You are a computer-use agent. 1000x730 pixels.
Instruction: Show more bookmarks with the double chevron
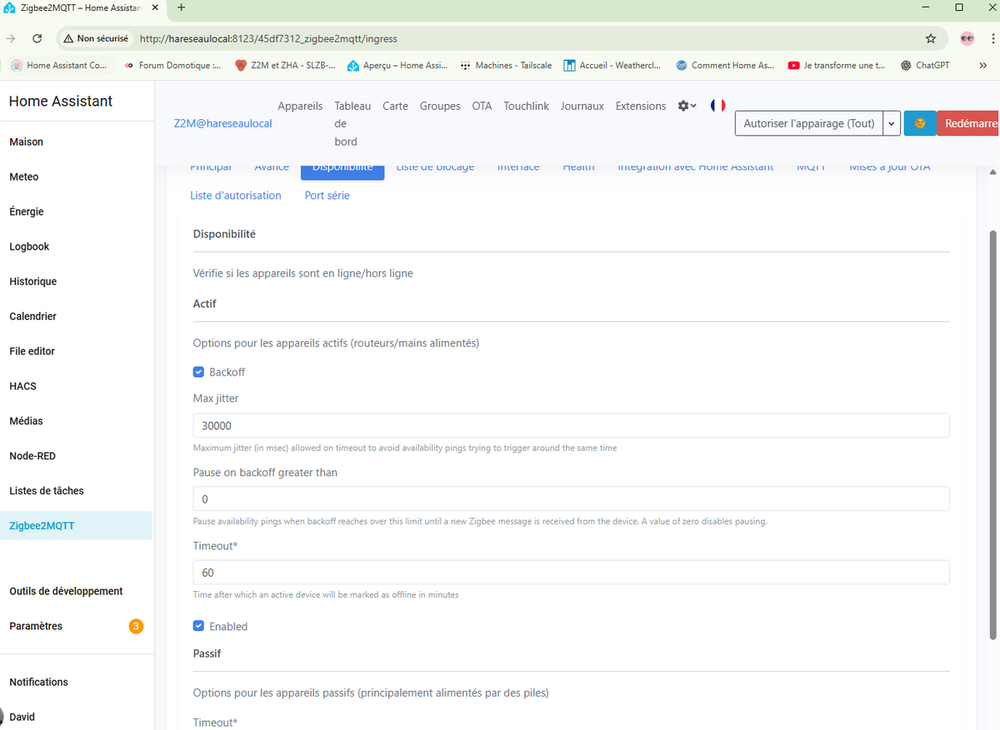point(983,65)
